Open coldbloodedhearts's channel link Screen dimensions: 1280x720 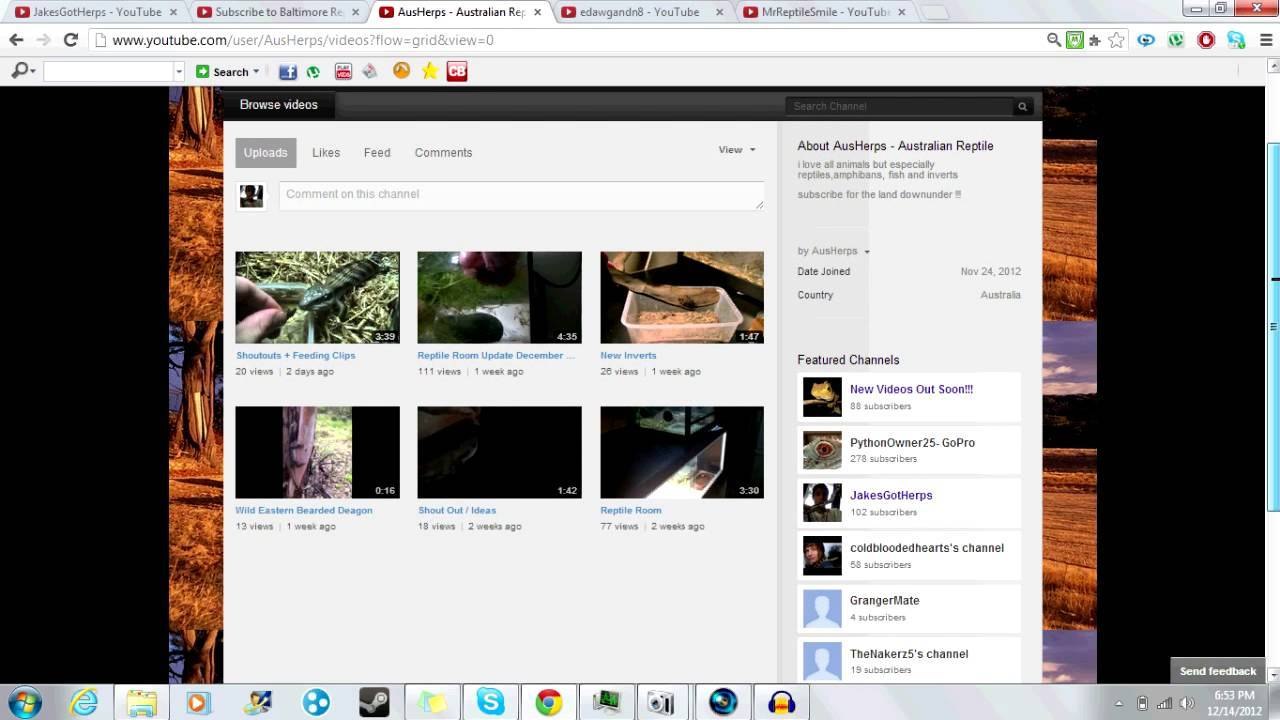tap(927, 548)
